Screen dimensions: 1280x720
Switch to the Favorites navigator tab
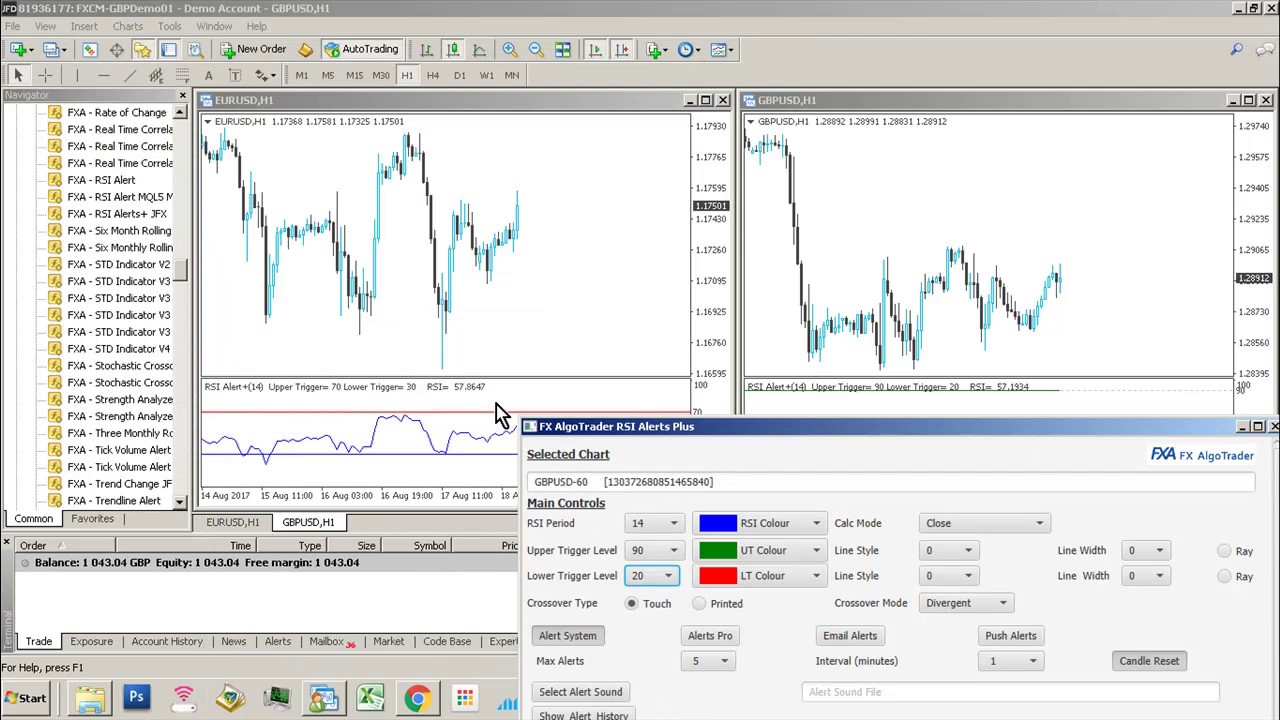point(92,519)
